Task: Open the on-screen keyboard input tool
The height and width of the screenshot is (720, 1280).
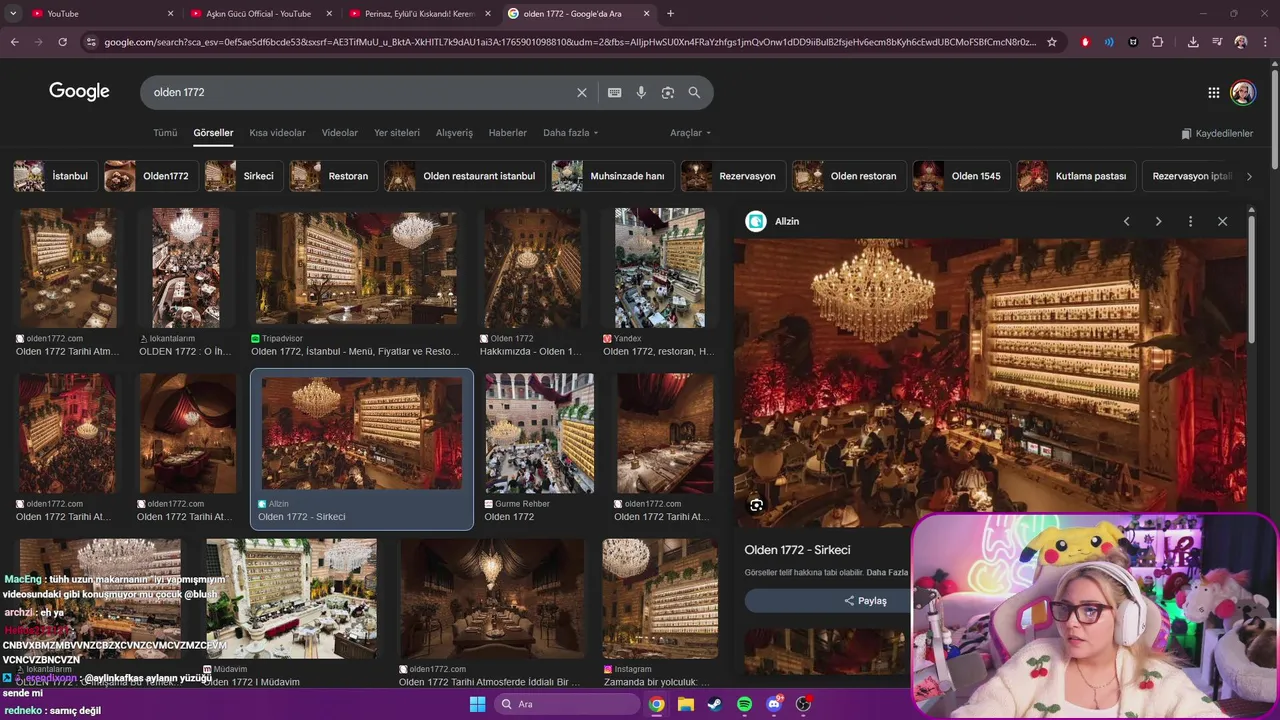Action: click(x=614, y=92)
